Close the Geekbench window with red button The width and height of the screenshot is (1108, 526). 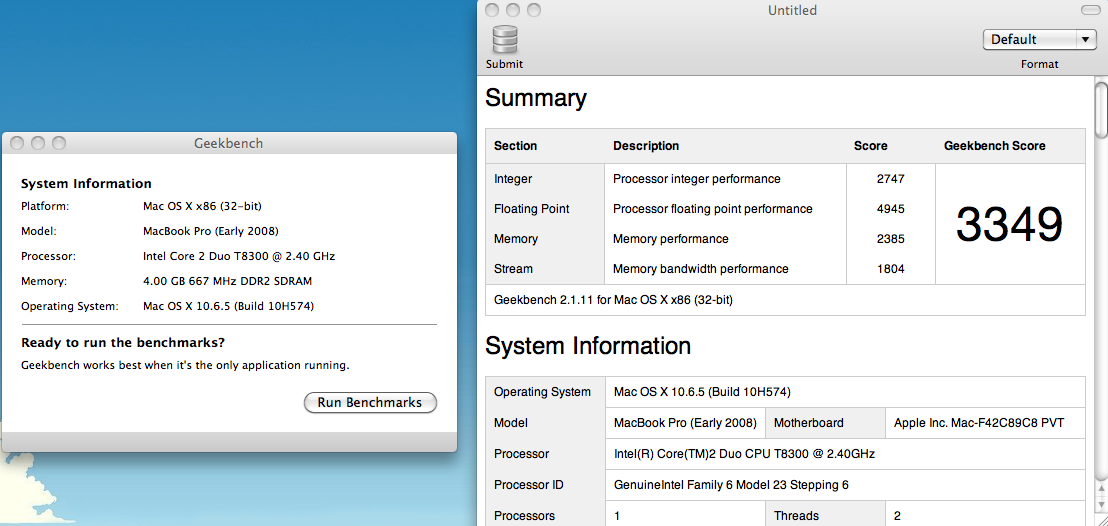point(18,143)
